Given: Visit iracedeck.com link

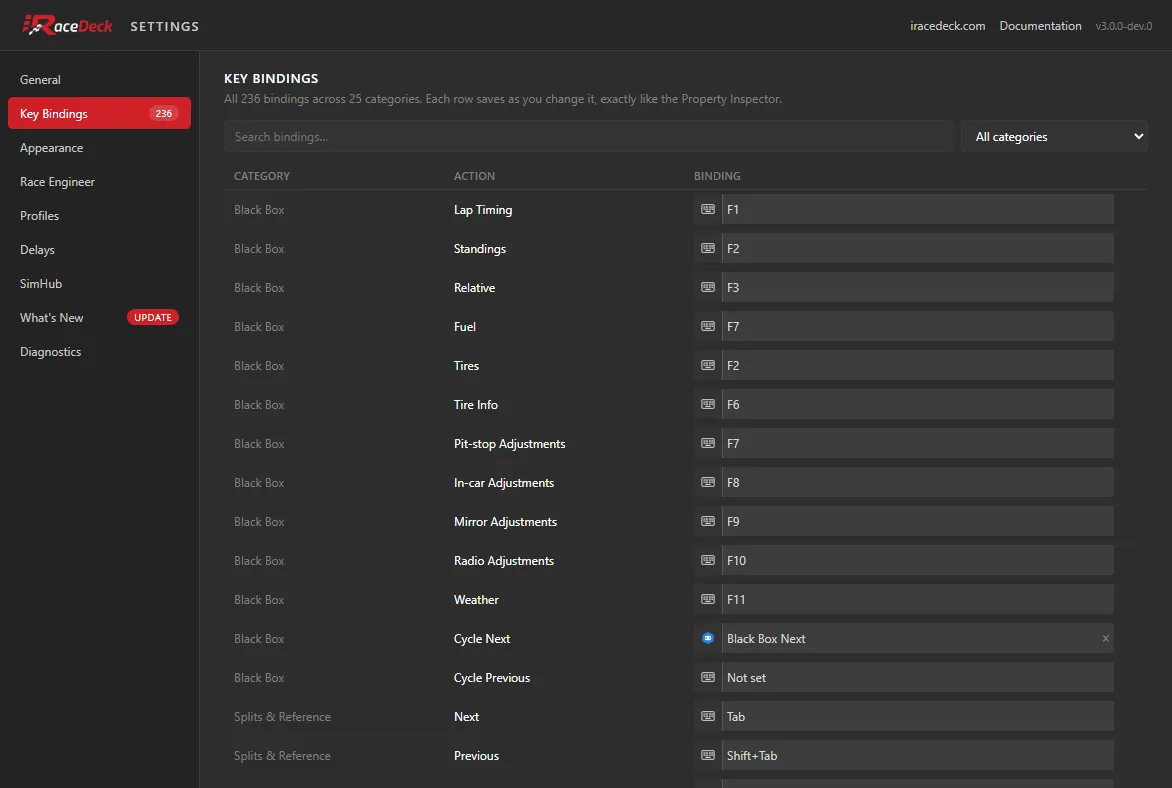Looking at the screenshot, I should coord(947,25).
